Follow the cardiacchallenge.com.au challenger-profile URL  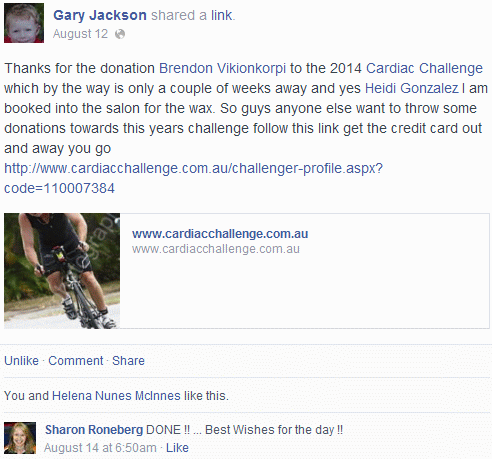pyautogui.click(x=193, y=168)
